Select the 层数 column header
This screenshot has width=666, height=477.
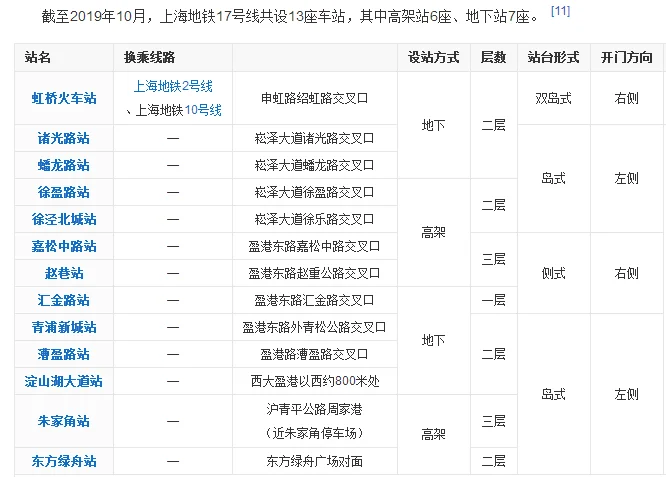click(494, 57)
